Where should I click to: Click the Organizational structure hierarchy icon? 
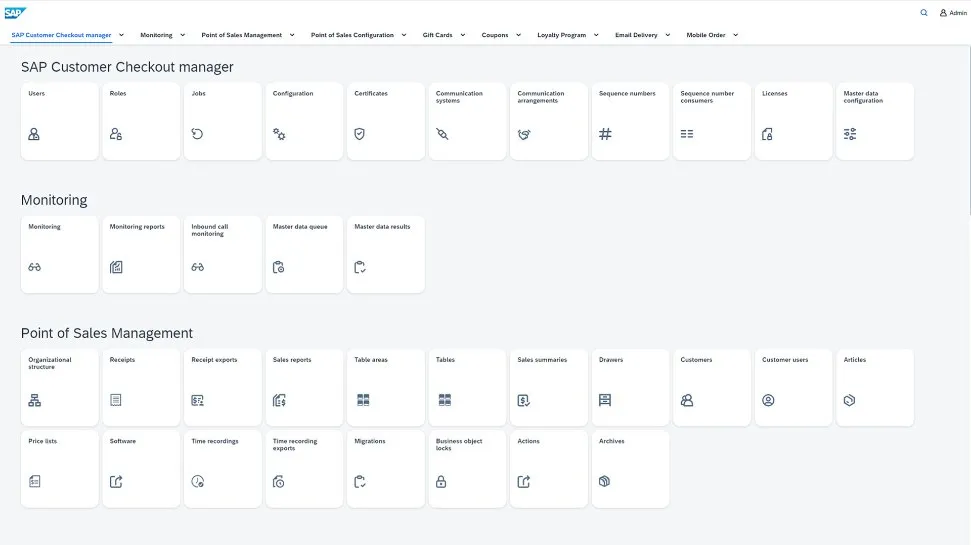35,400
